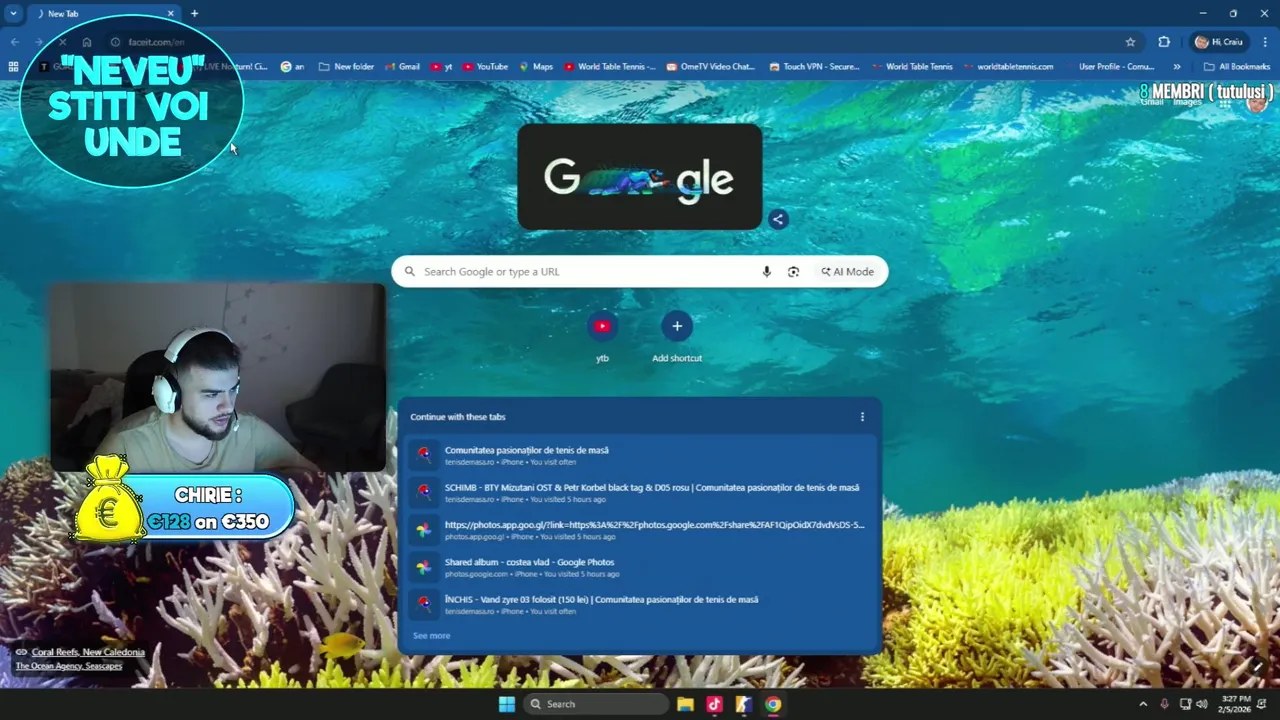The width and height of the screenshot is (1280, 720).
Task: Go back with the browser back arrow
Action: point(14,42)
